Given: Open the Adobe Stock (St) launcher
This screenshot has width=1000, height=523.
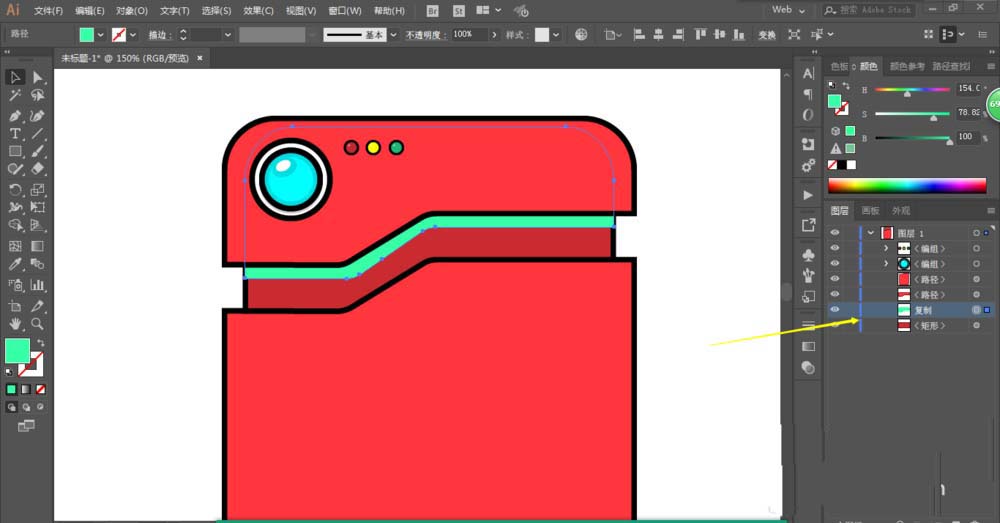Looking at the screenshot, I should 459,11.
